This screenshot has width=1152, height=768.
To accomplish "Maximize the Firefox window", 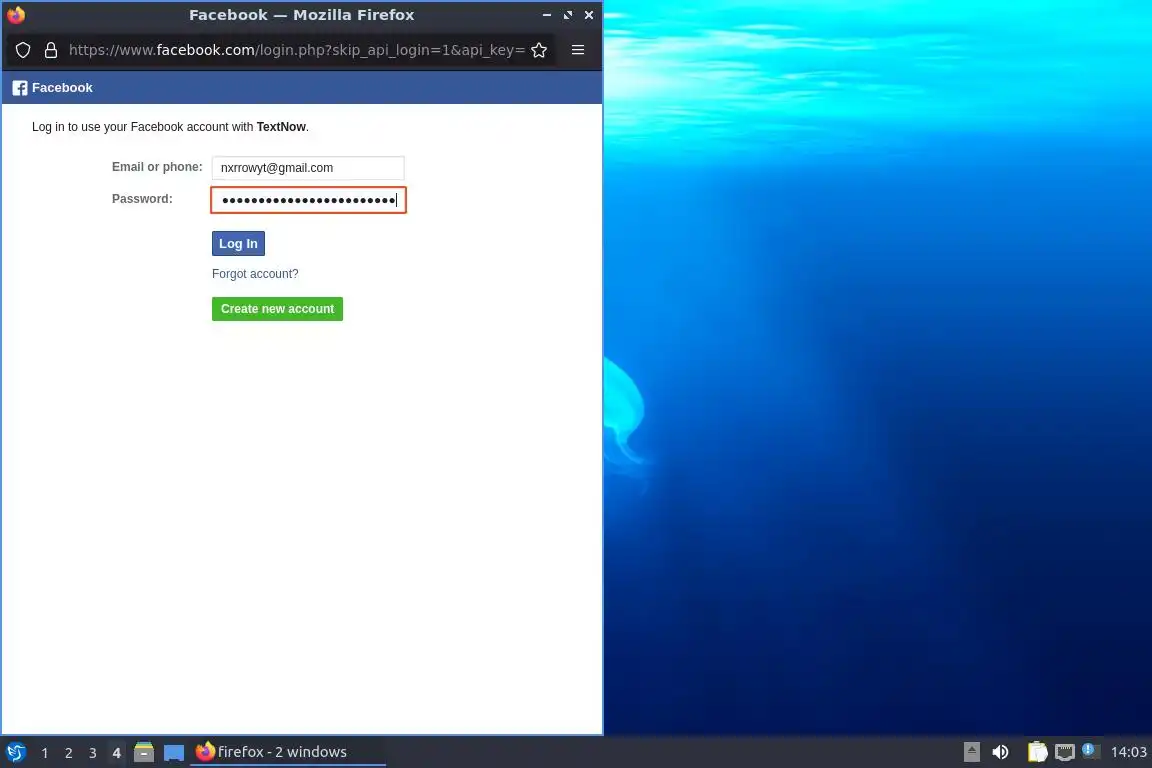I will coord(568,15).
